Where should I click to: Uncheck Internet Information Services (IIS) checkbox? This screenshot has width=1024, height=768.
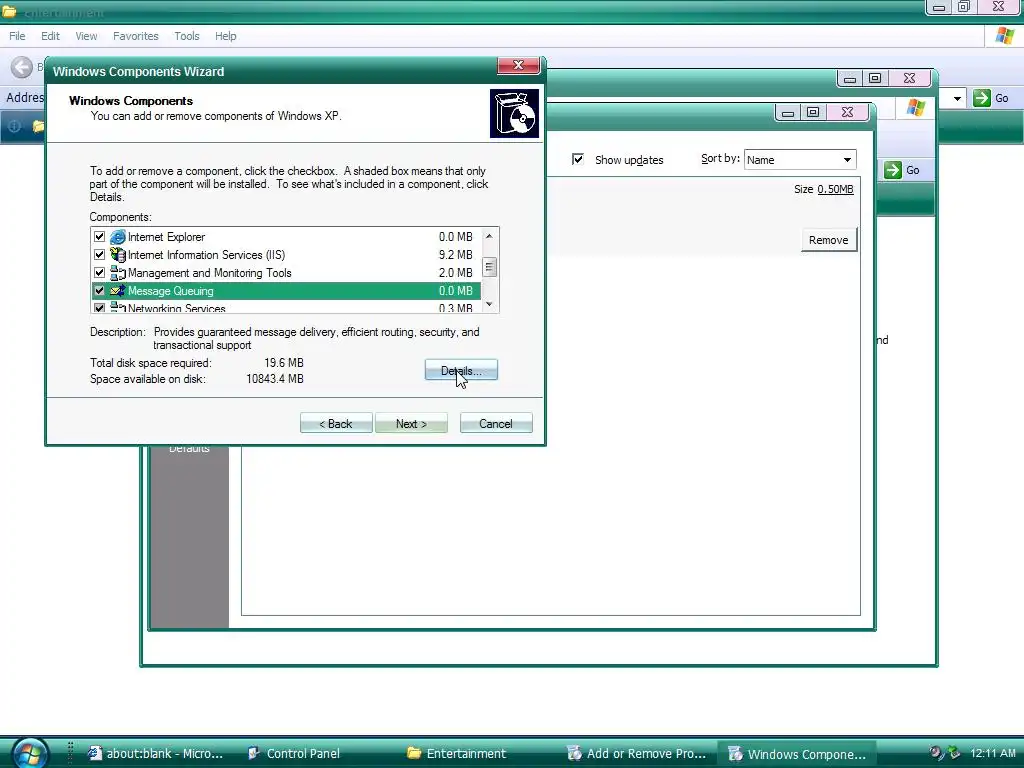tap(99, 255)
